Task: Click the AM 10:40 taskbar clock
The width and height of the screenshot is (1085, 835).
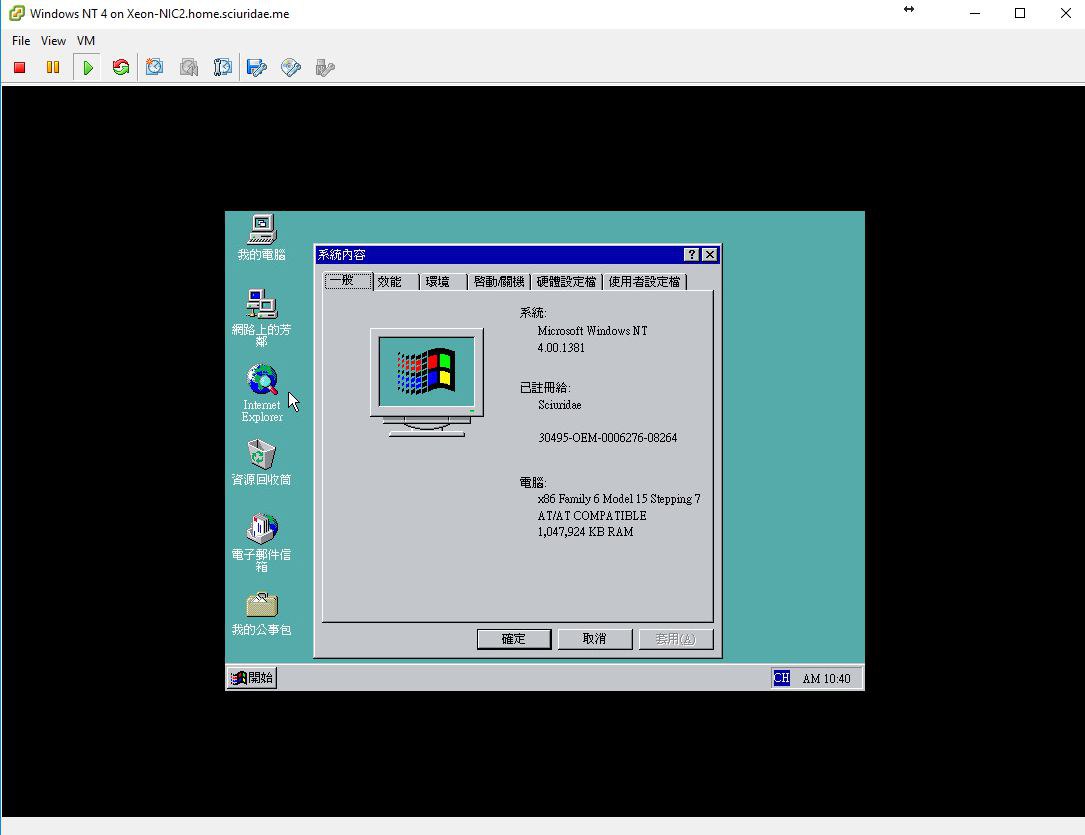Action: pyautogui.click(x=826, y=679)
